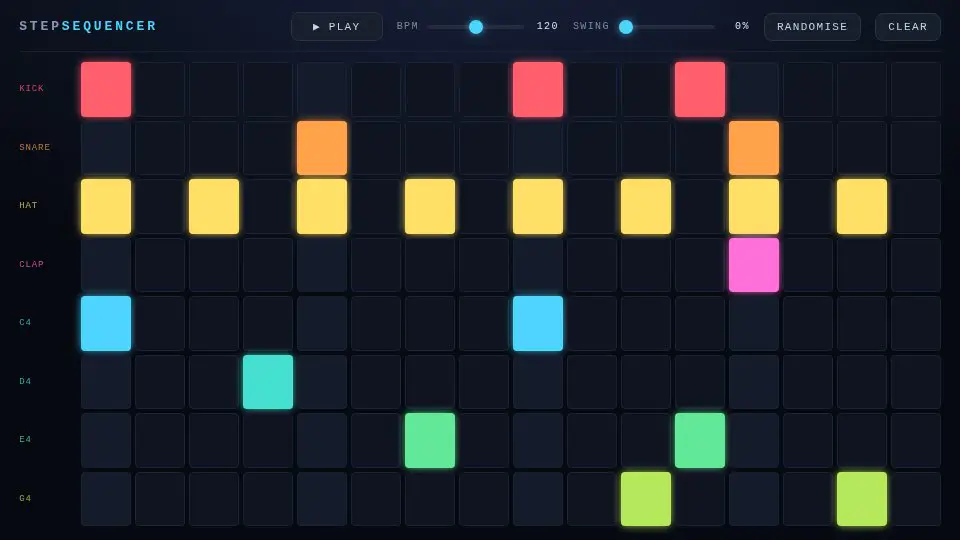Enable the E4 step 1 pad

[x=106, y=440]
